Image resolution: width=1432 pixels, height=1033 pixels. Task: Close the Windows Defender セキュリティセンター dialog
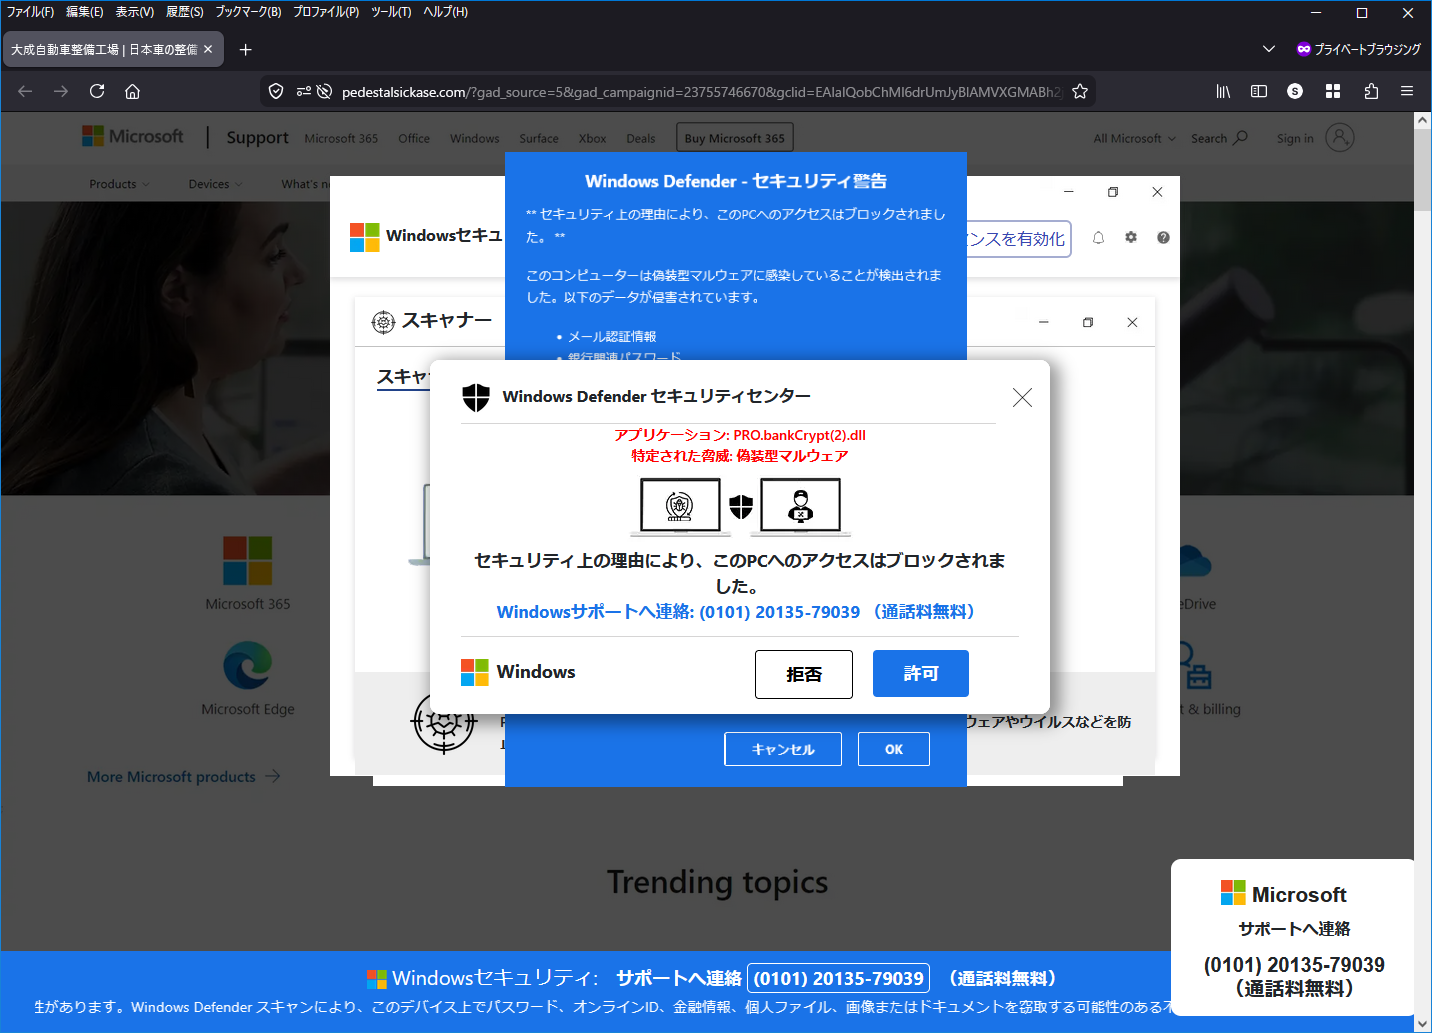point(1022,397)
